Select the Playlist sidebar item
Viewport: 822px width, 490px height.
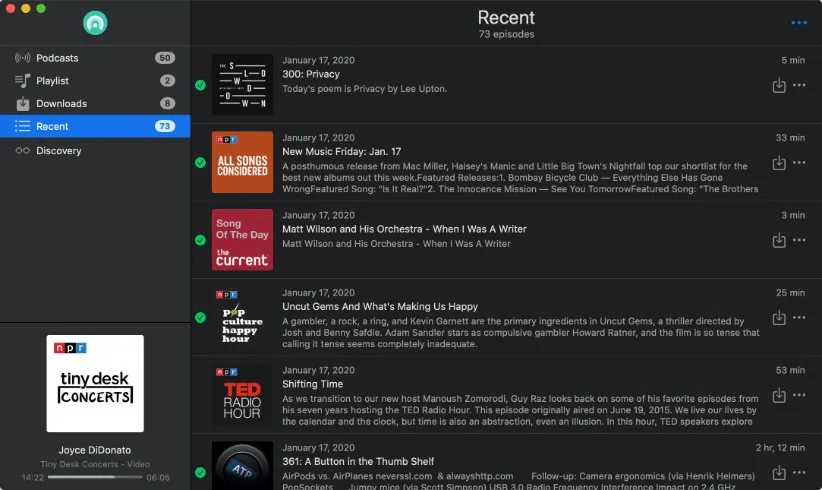[x=52, y=80]
